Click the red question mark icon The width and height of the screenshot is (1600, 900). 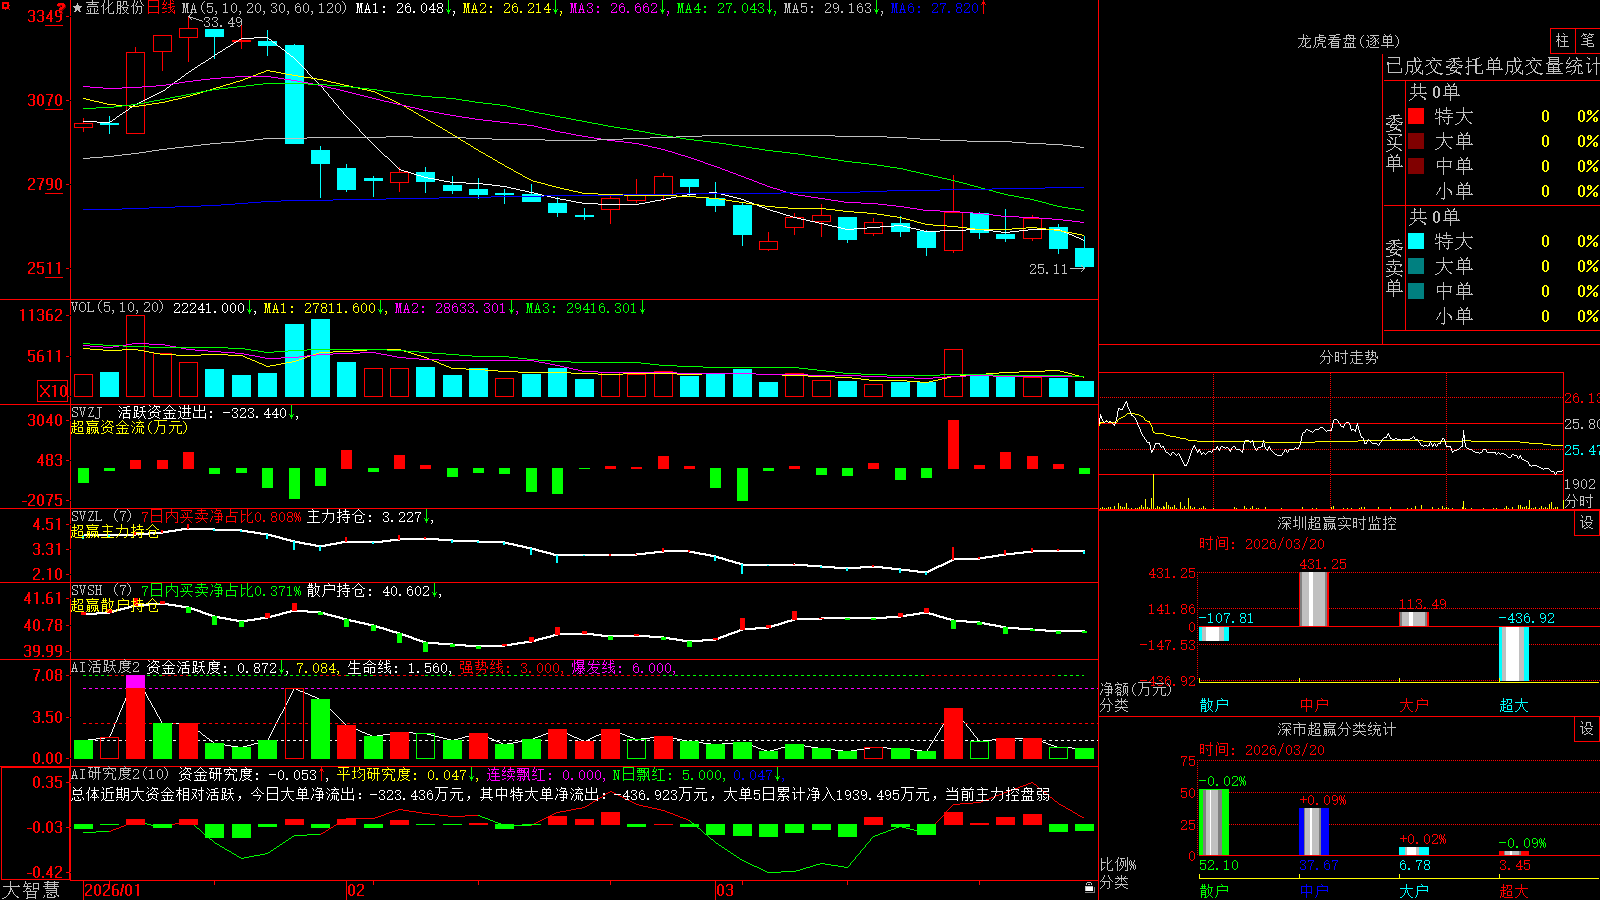point(60,9)
